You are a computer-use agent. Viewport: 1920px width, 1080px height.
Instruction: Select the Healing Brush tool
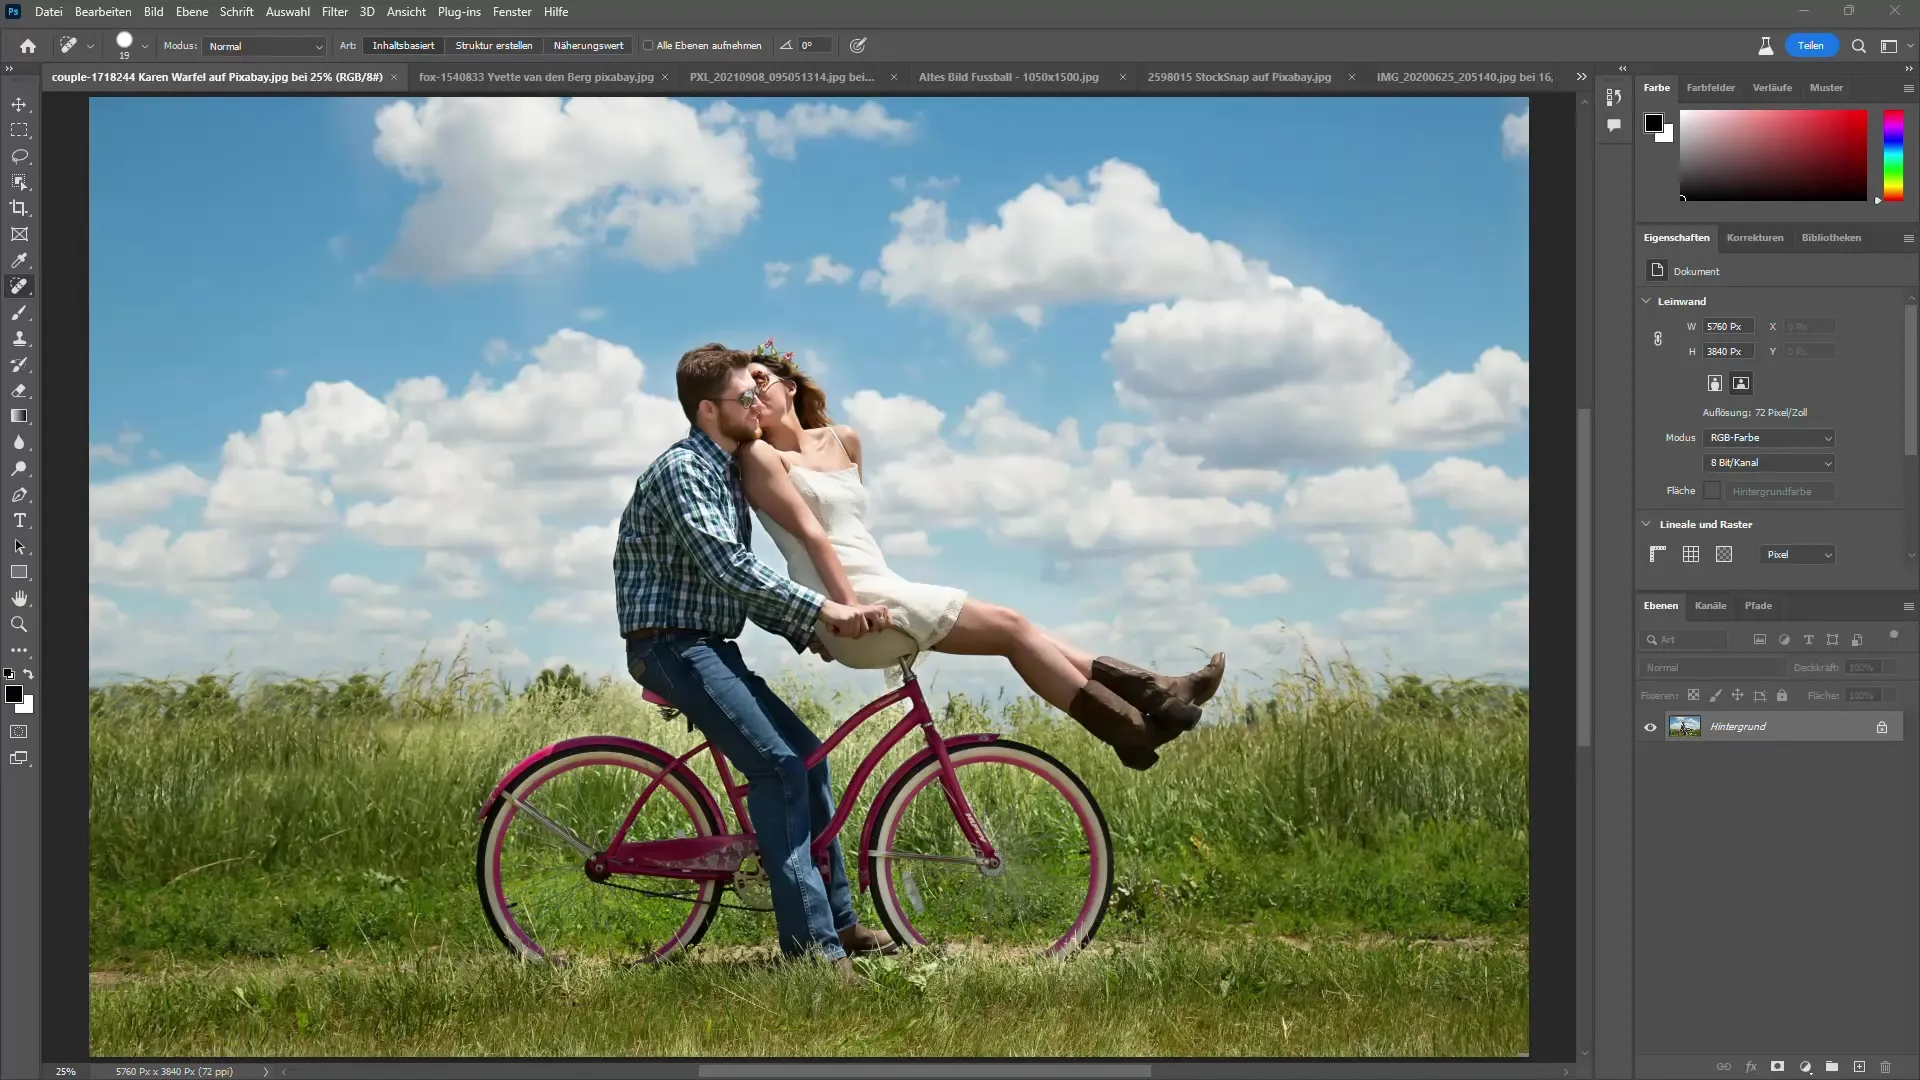click(x=18, y=286)
